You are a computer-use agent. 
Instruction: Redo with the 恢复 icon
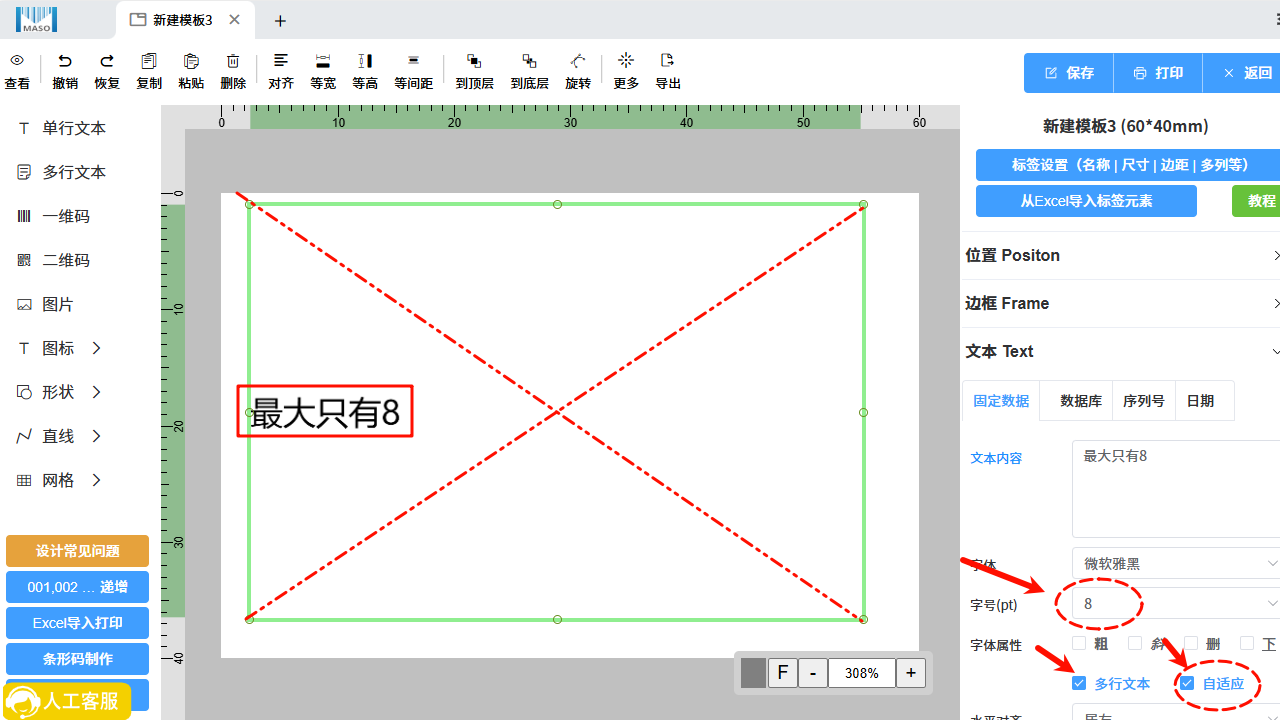(107, 61)
